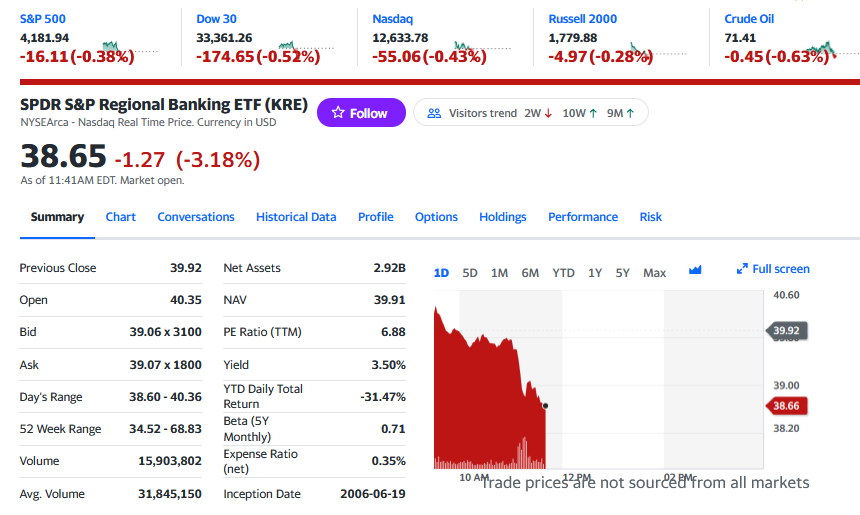This screenshot has width=860, height=515.
Task: Click the Bid value 39.06 x 3100
Action: click(166, 332)
